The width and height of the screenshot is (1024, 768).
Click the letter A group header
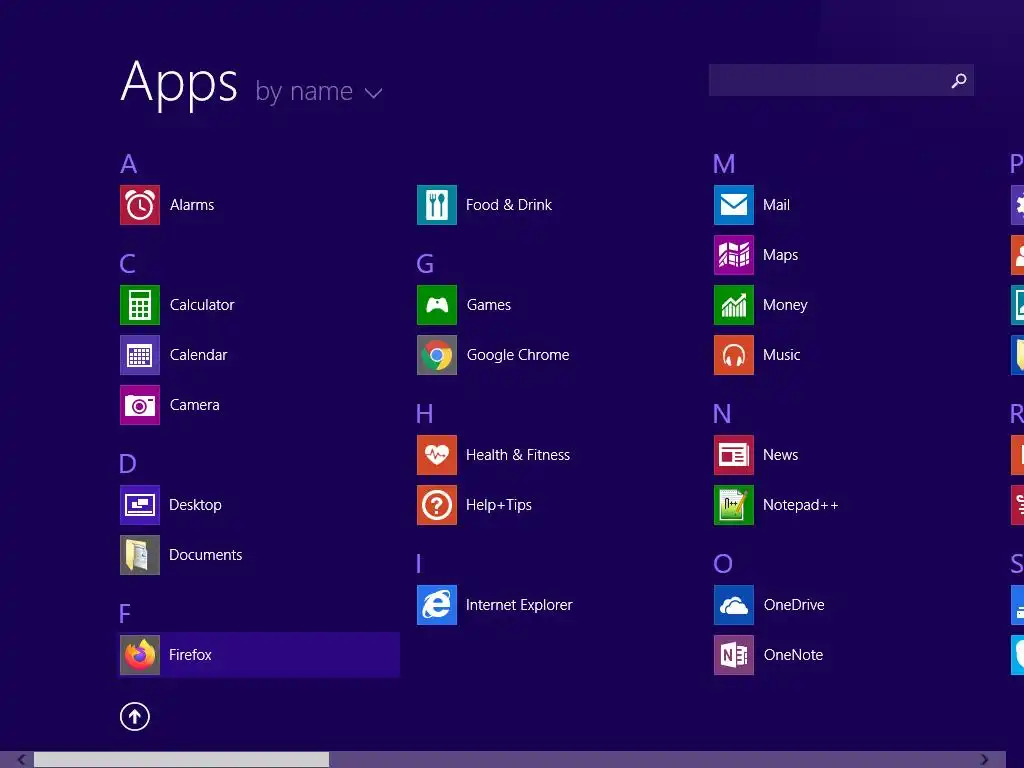point(129,164)
